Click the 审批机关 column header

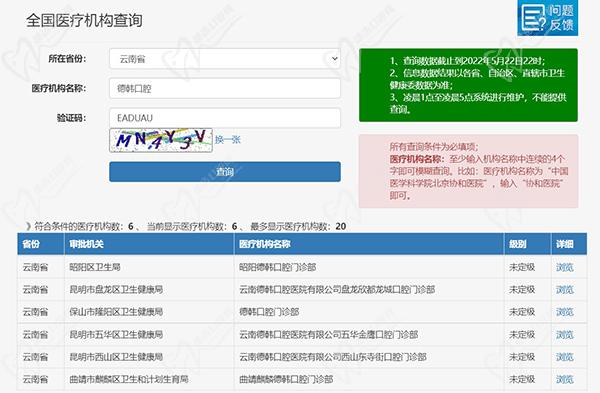149,244
